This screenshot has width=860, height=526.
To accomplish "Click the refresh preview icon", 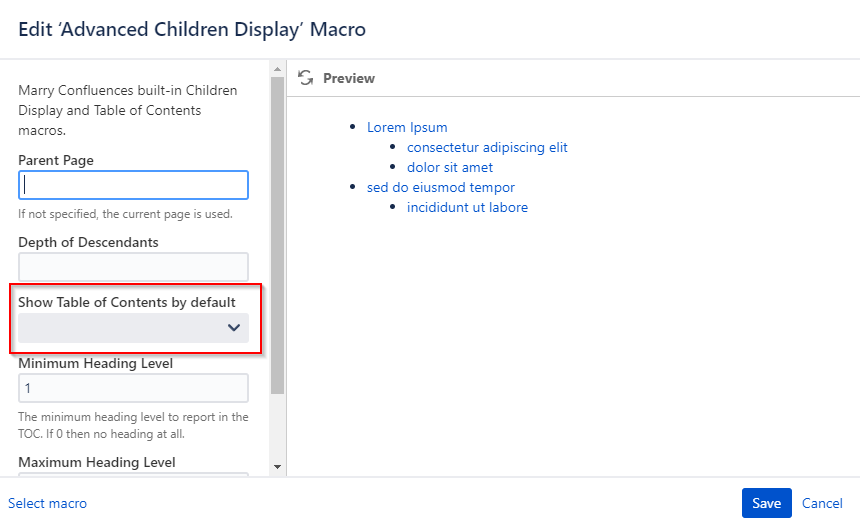I will pyautogui.click(x=305, y=78).
